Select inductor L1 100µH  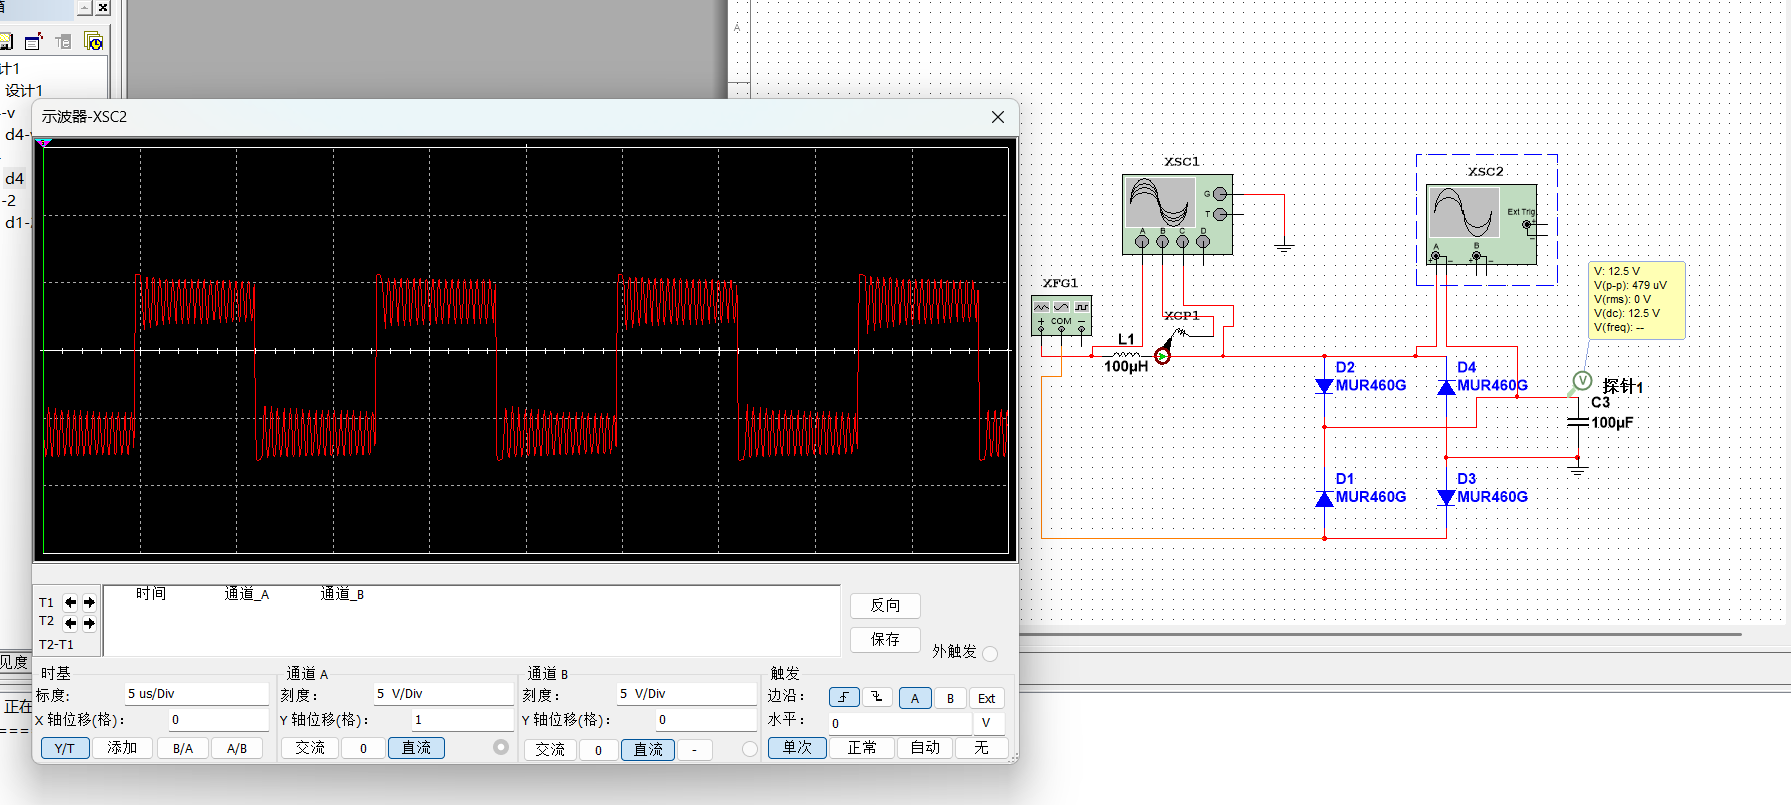tap(1126, 354)
